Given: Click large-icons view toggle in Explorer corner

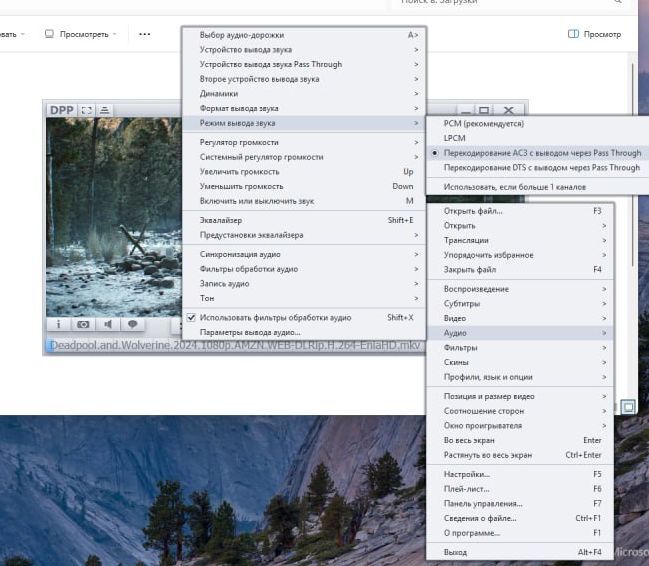Looking at the screenshot, I should tap(628, 407).
